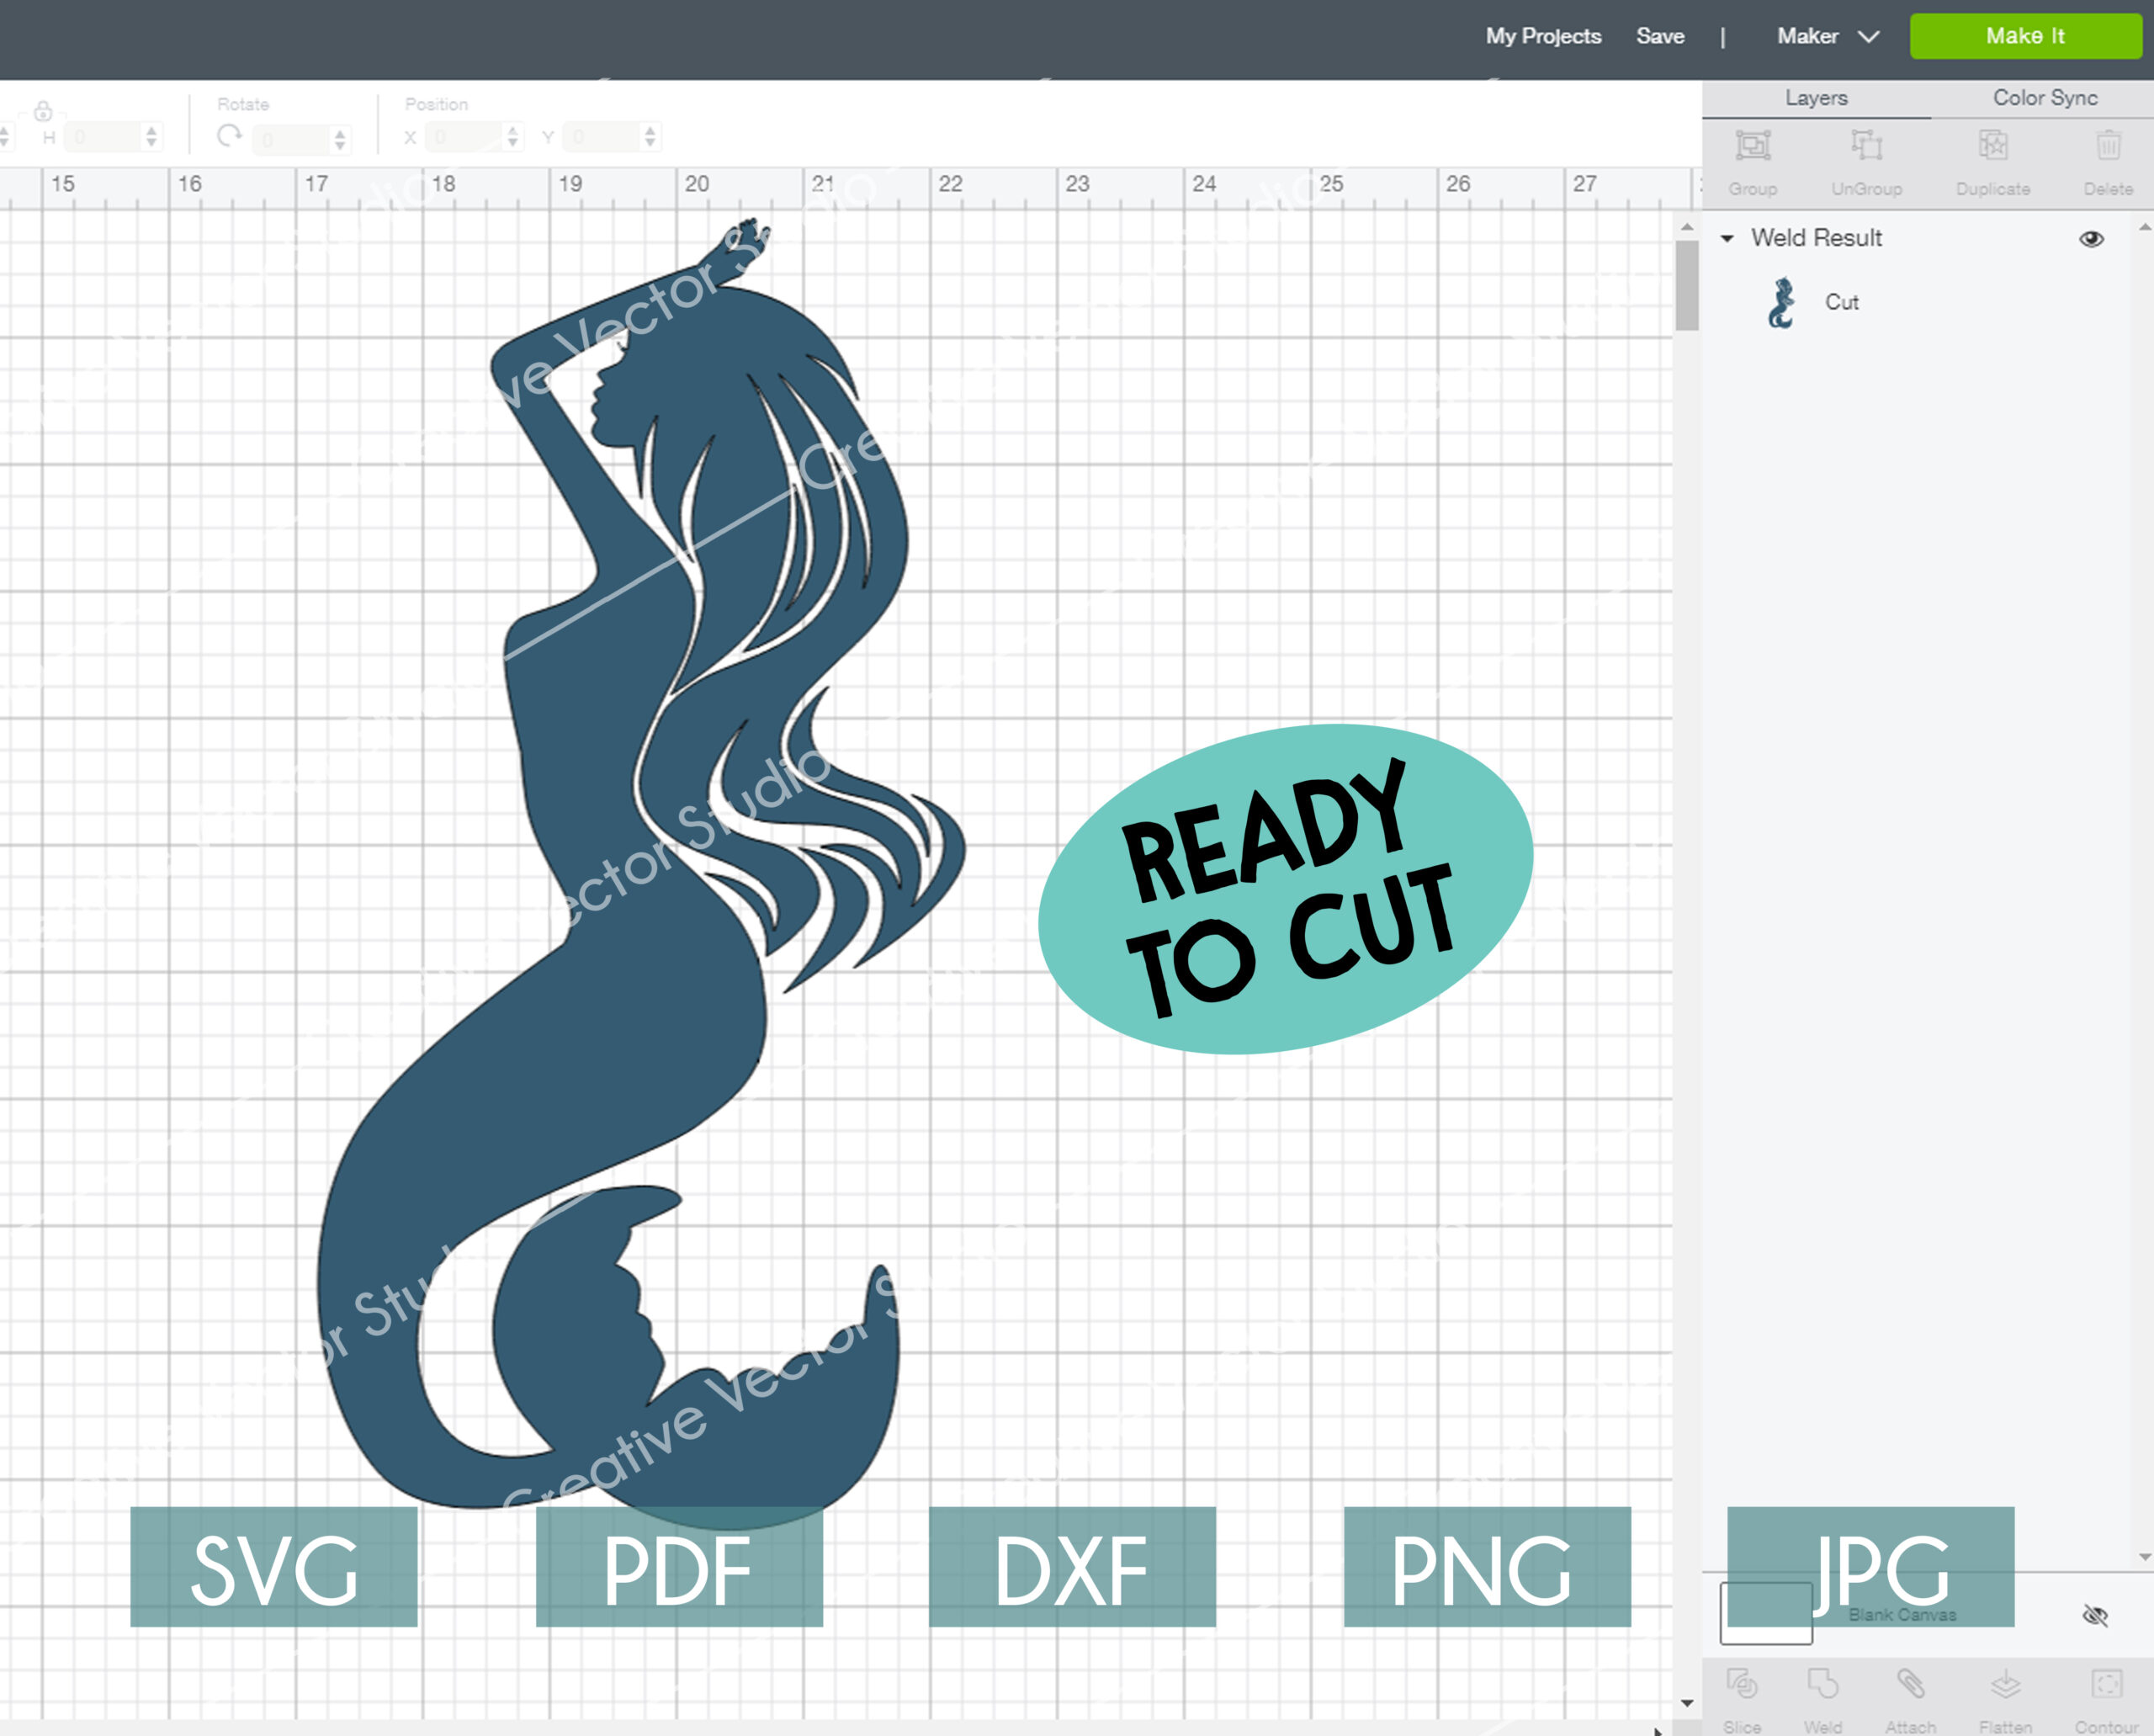Click the Rotate icon

pos(230,136)
